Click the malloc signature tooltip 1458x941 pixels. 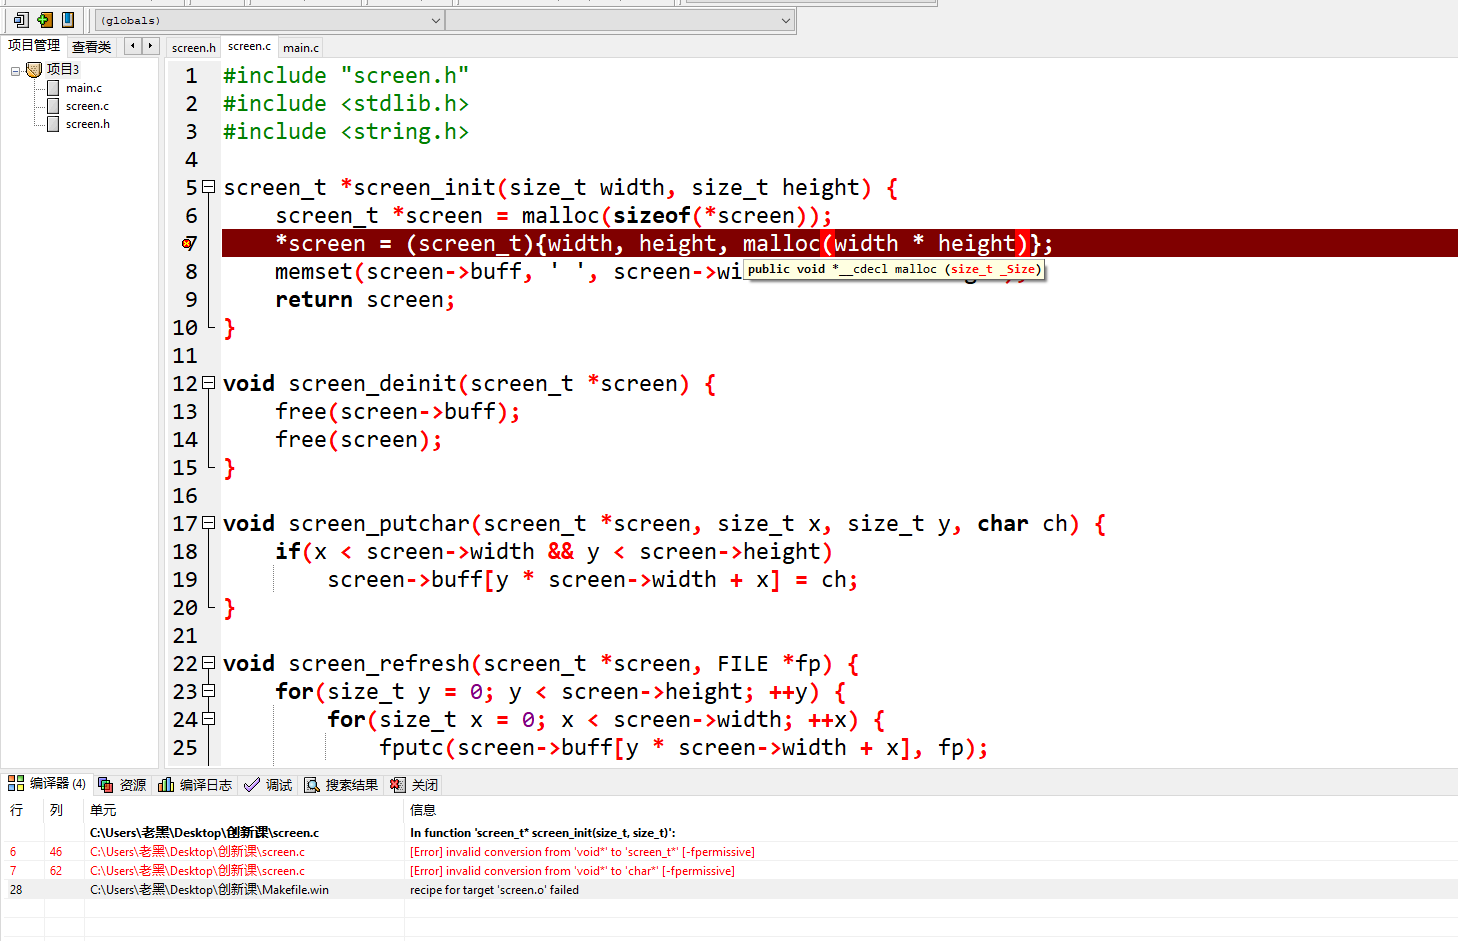(895, 269)
